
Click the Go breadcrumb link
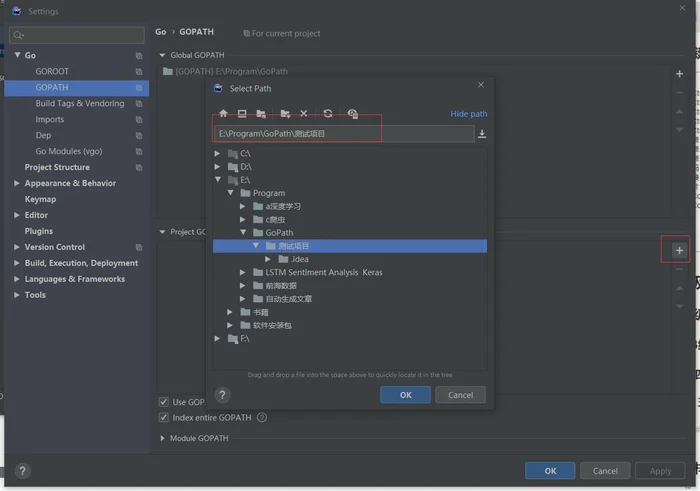[x=161, y=32]
